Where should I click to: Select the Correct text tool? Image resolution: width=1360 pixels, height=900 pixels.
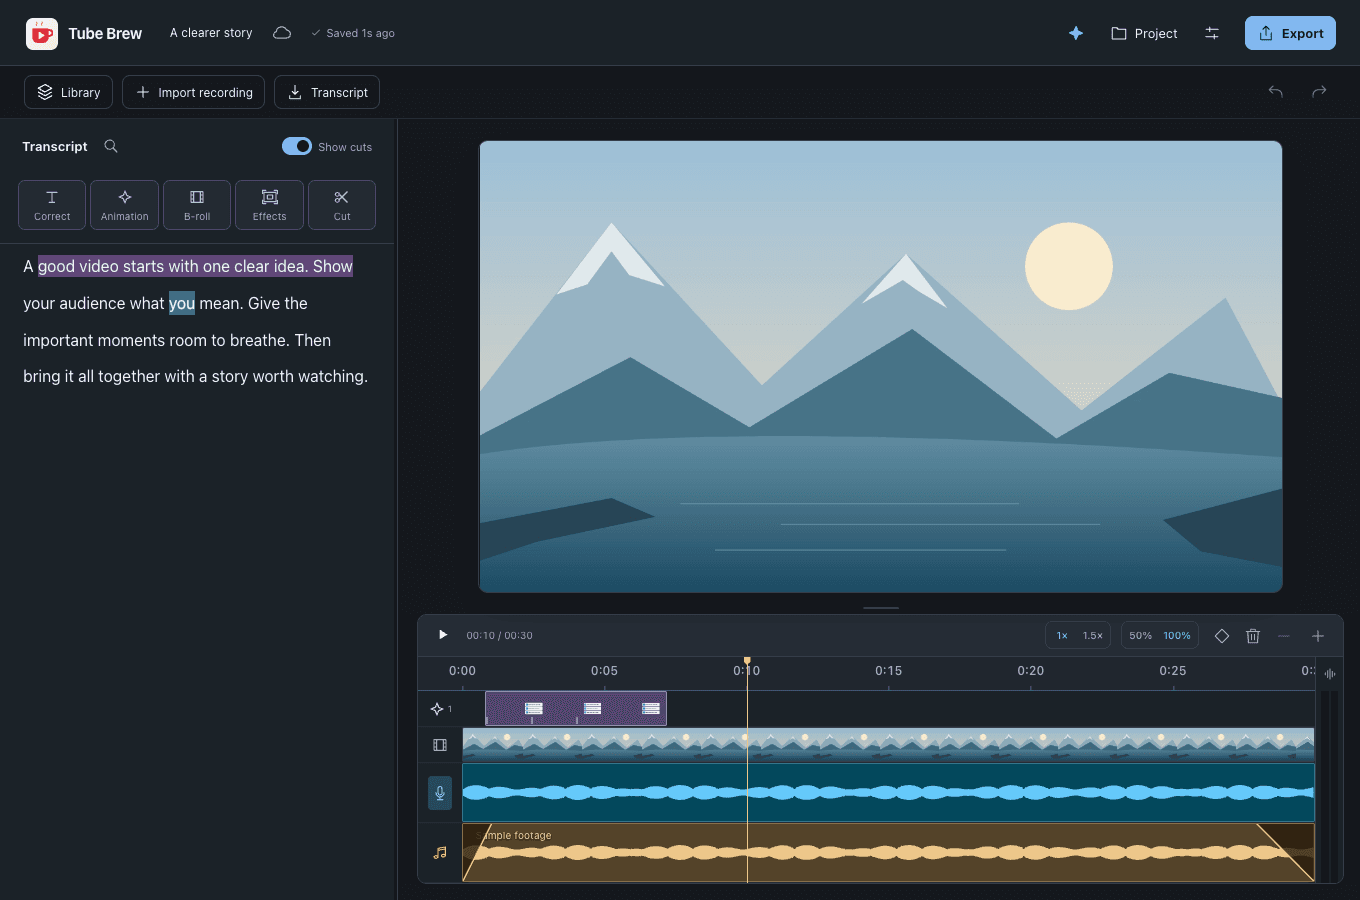tap(52, 205)
